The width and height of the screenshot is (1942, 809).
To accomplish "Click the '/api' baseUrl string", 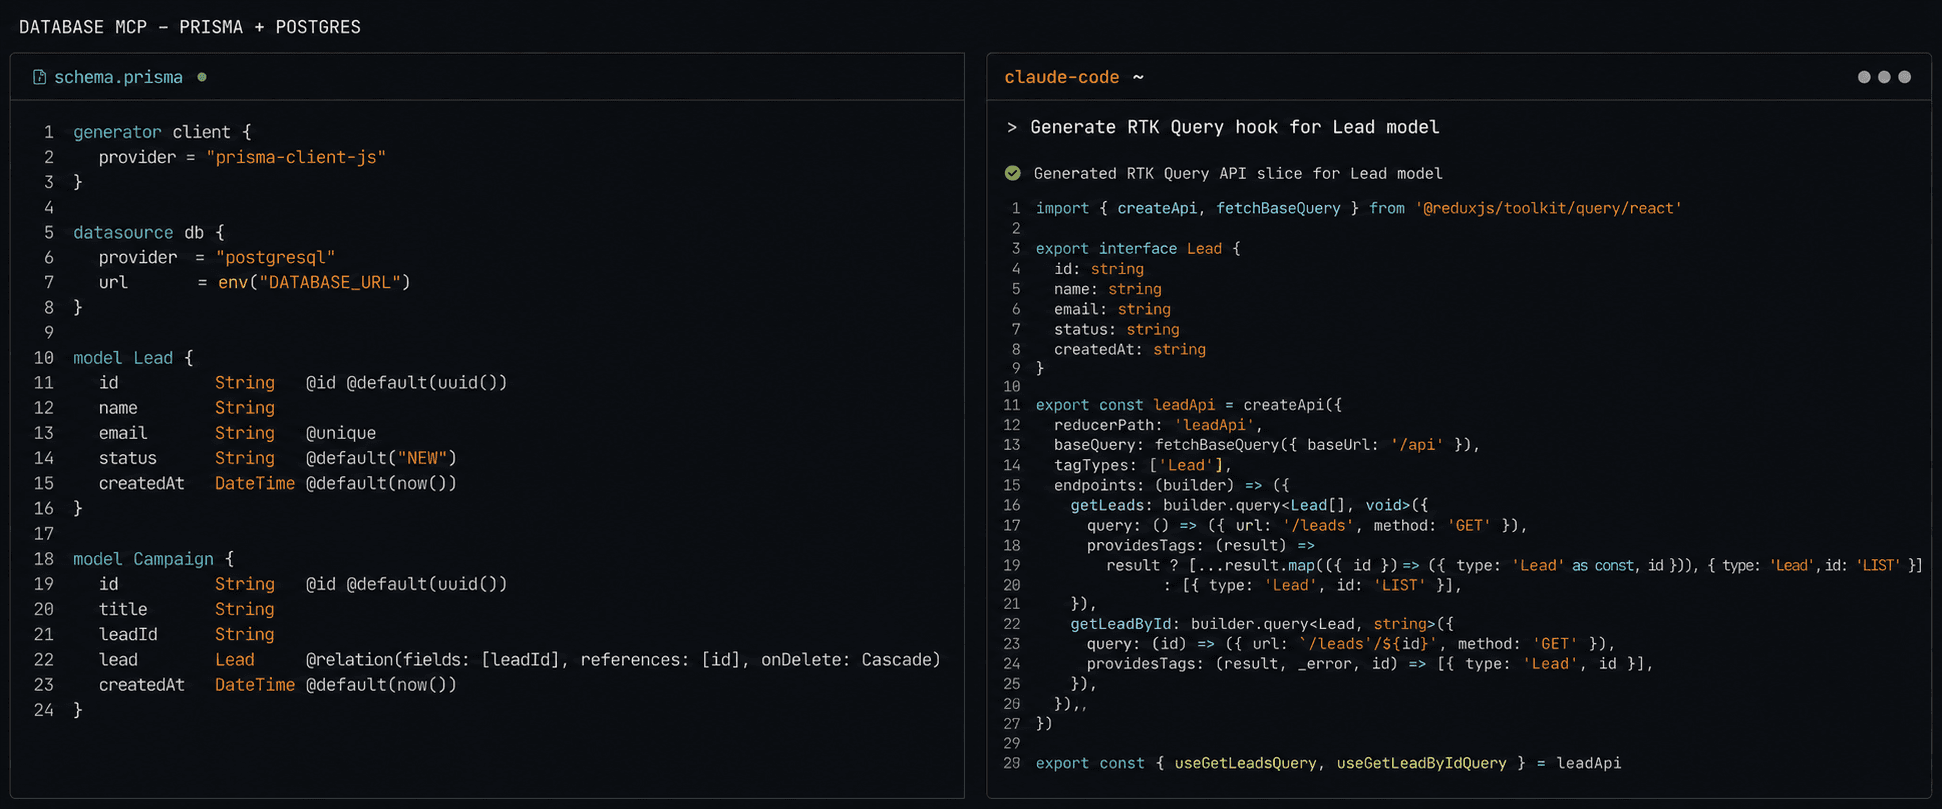I will (x=1417, y=445).
